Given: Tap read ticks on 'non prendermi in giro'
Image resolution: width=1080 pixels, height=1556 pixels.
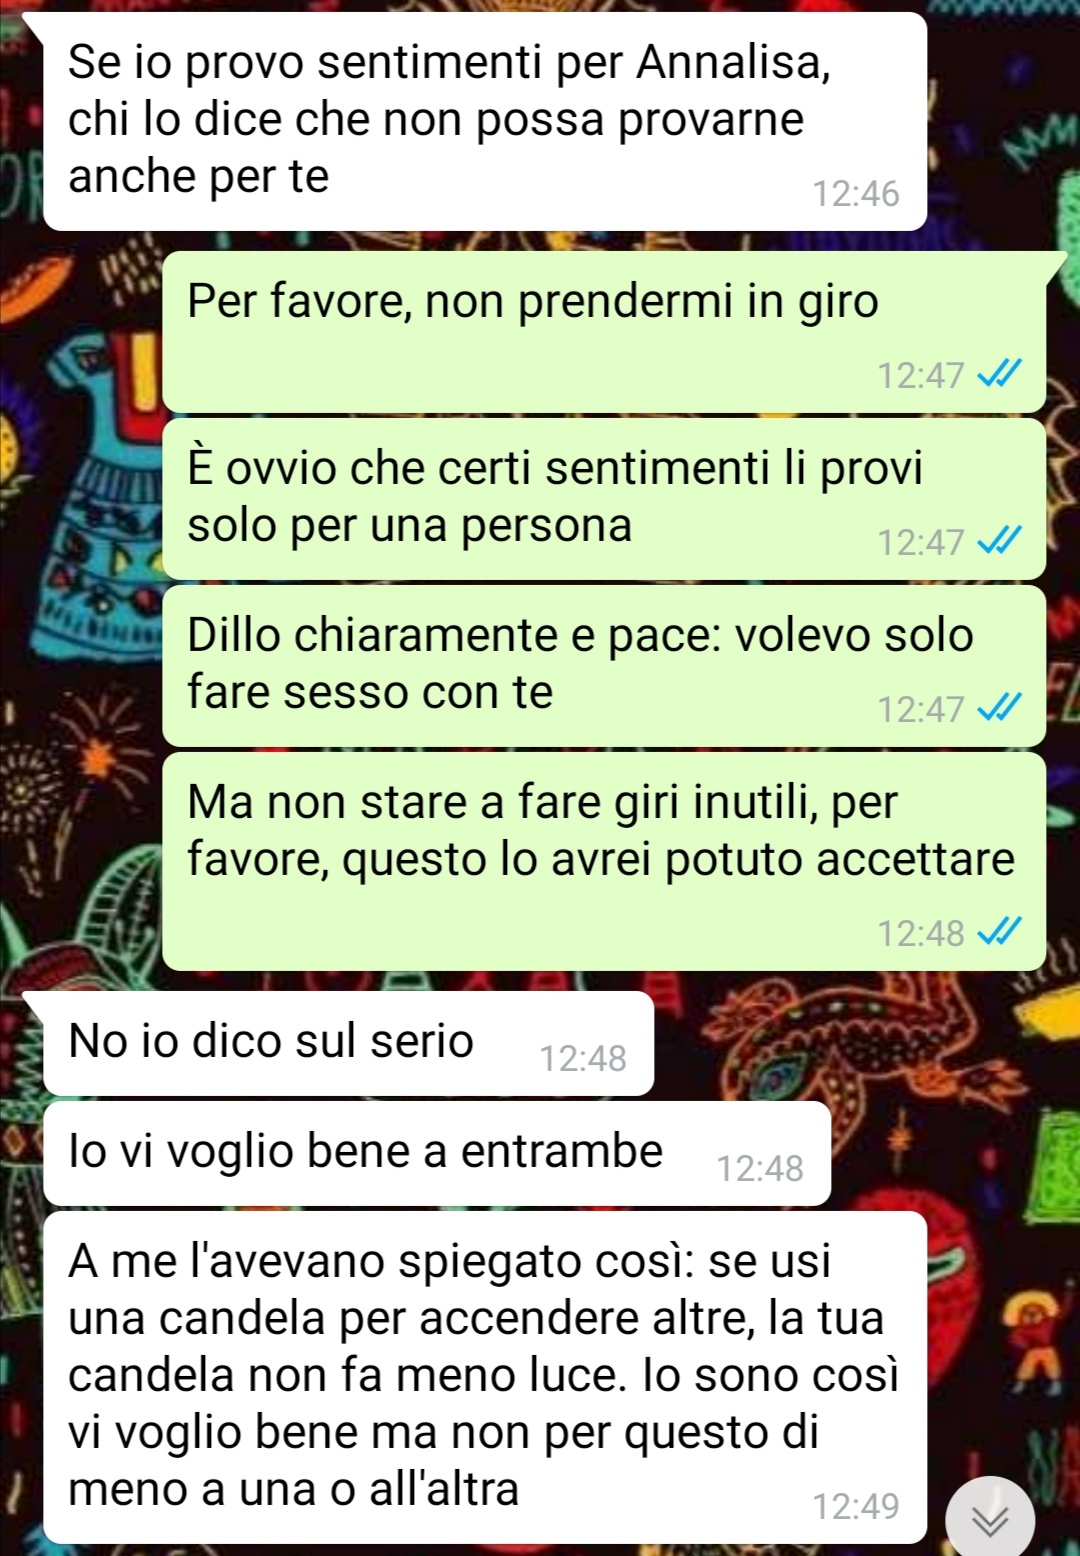Looking at the screenshot, I should (999, 374).
